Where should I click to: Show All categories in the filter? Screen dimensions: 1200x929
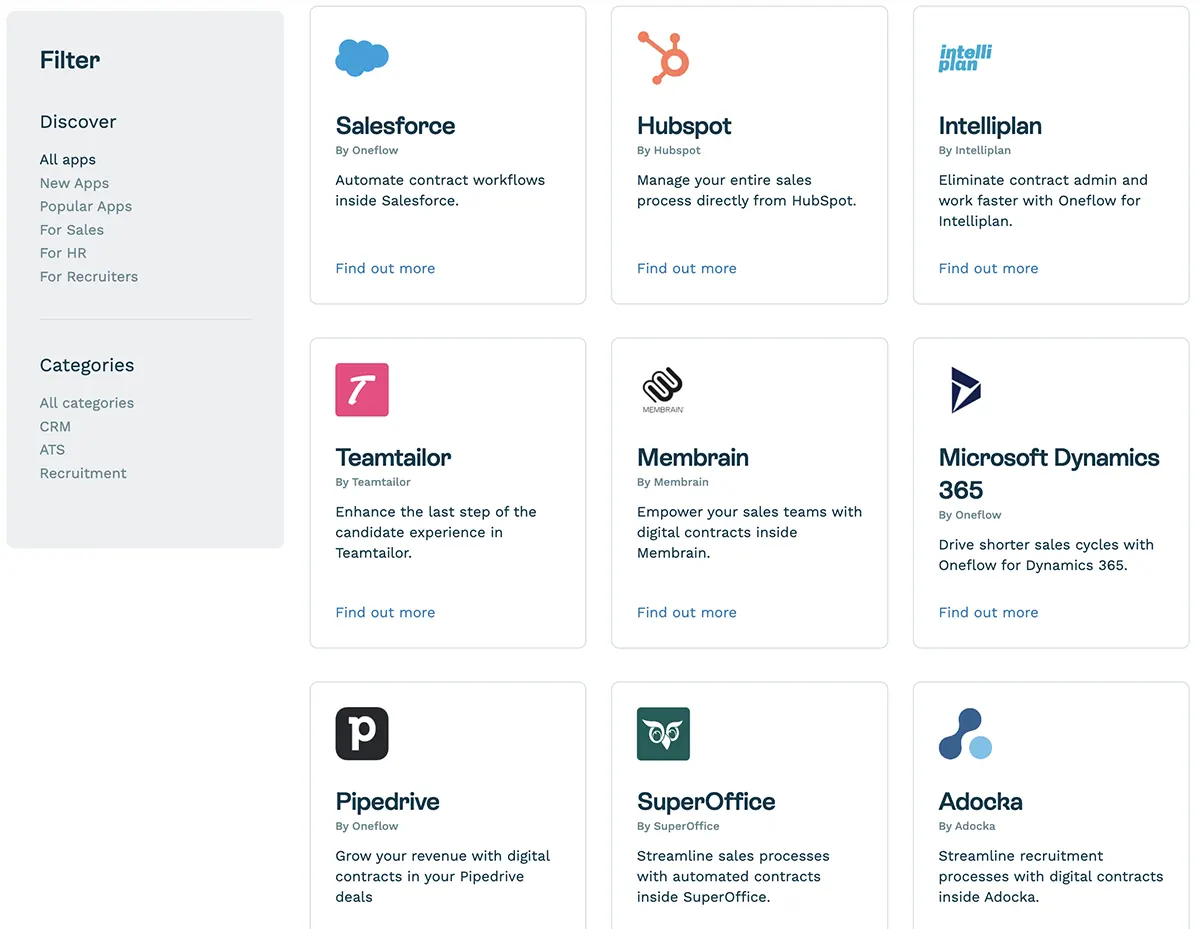point(87,403)
